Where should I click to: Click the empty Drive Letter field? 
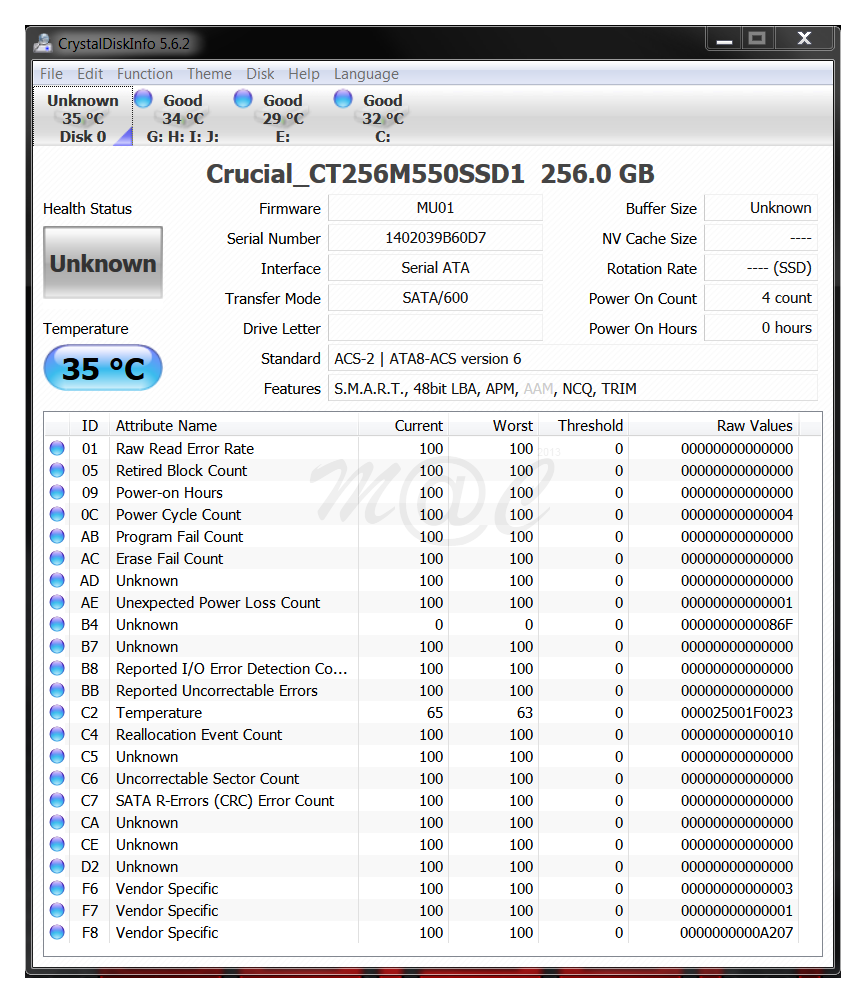436,328
